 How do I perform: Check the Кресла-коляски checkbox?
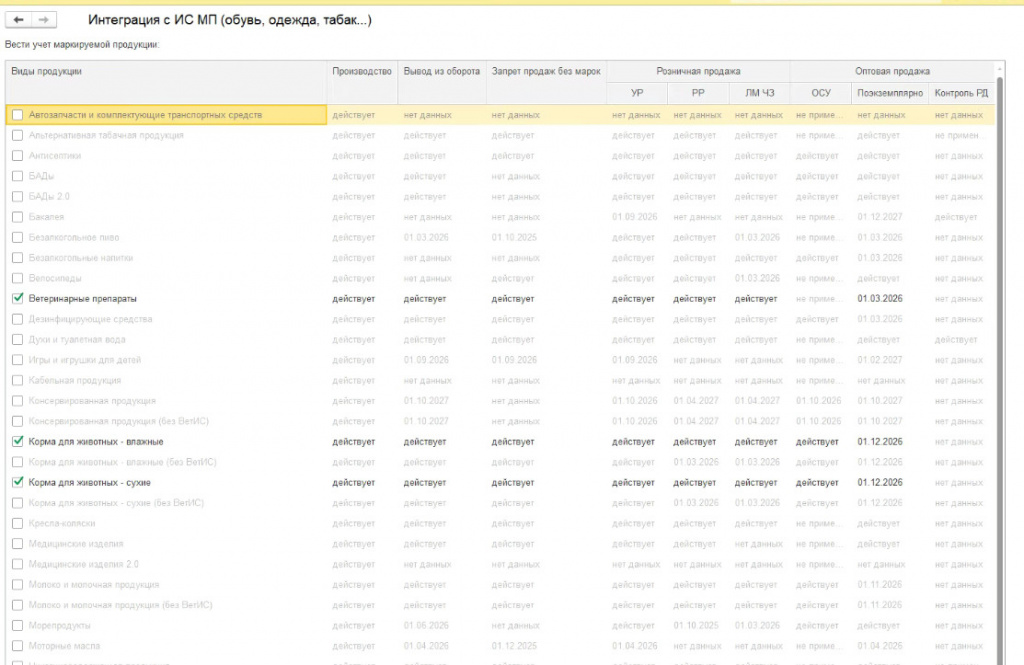(x=18, y=523)
